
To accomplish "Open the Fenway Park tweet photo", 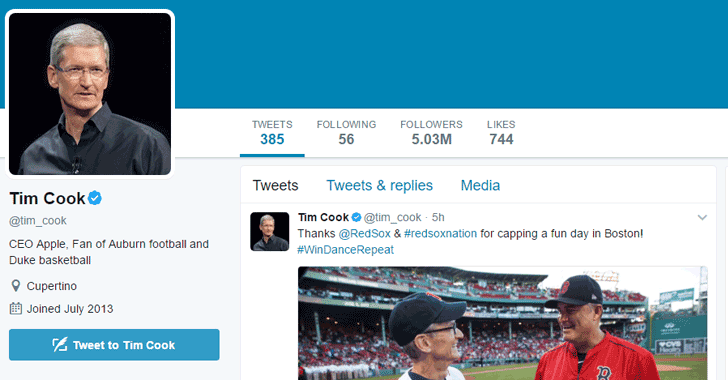I will [x=502, y=323].
